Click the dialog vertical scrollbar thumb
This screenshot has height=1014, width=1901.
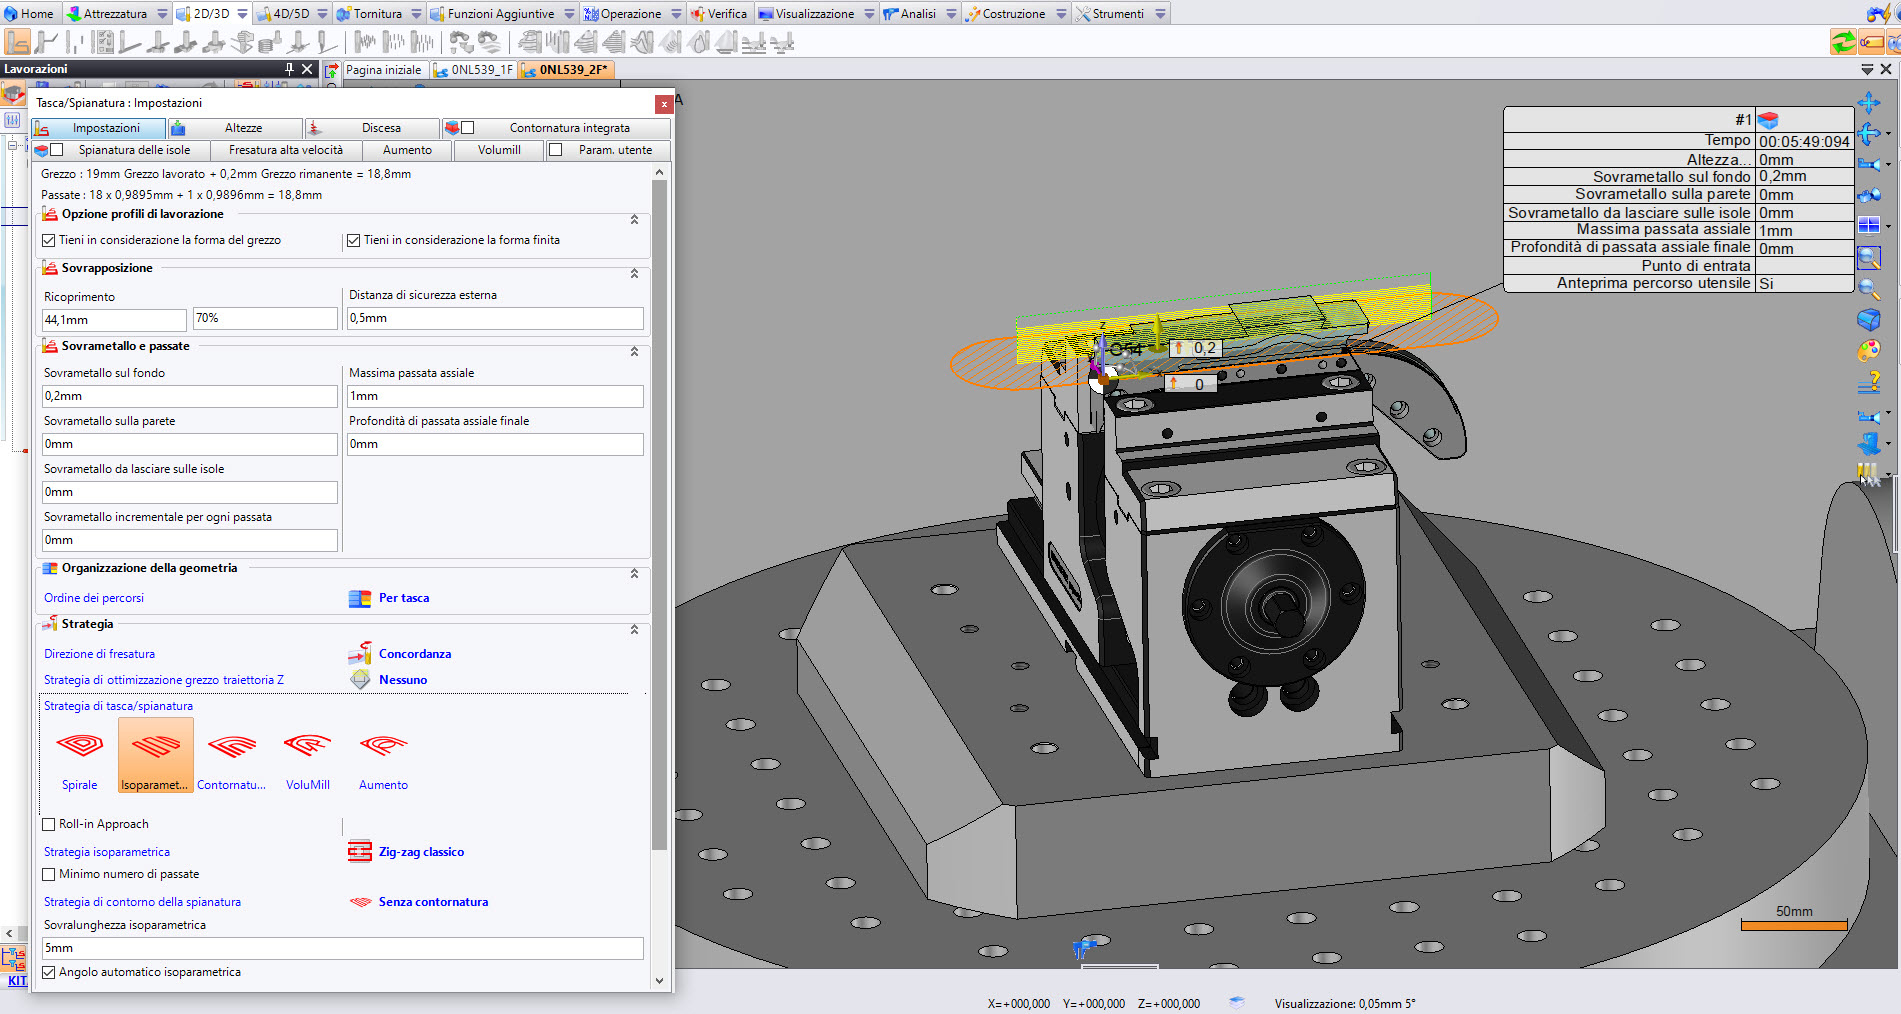click(659, 515)
